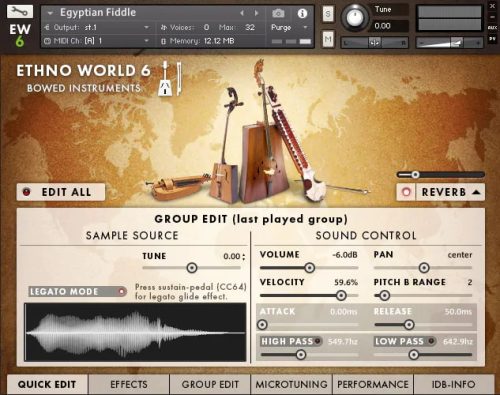Open the MIDI Ch channel dropdown
The height and width of the screenshot is (395, 500).
pyautogui.click(x=146, y=41)
